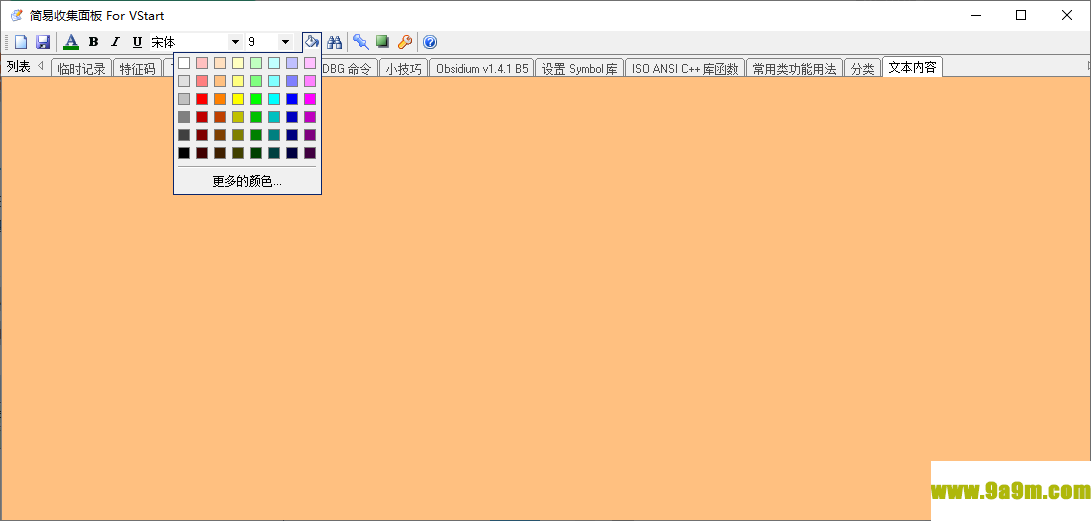Image resolution: width=1091 pixels, height=521 pixels.
Task: Switch to the 特征码 tab
Action: point(137,69)
